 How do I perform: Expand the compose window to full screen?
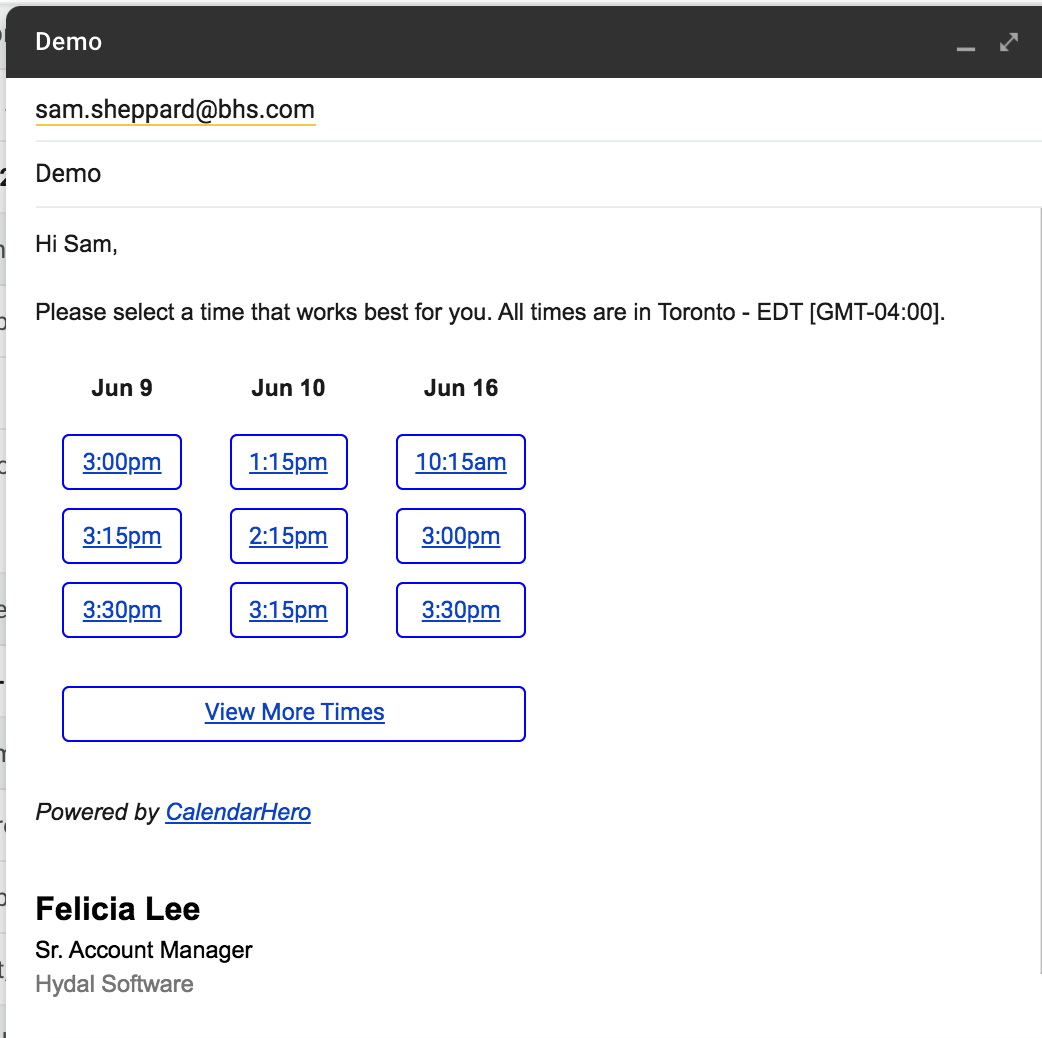click(x=1009, y=42)
